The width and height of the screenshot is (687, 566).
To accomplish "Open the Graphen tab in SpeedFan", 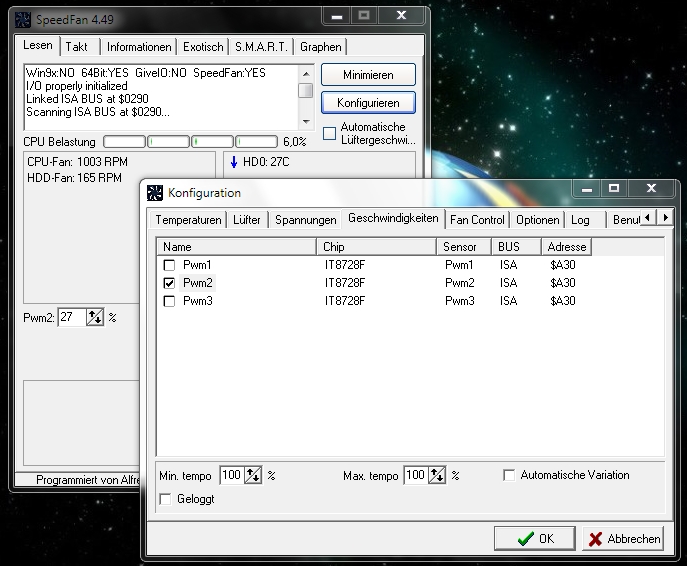I will 321,47.
